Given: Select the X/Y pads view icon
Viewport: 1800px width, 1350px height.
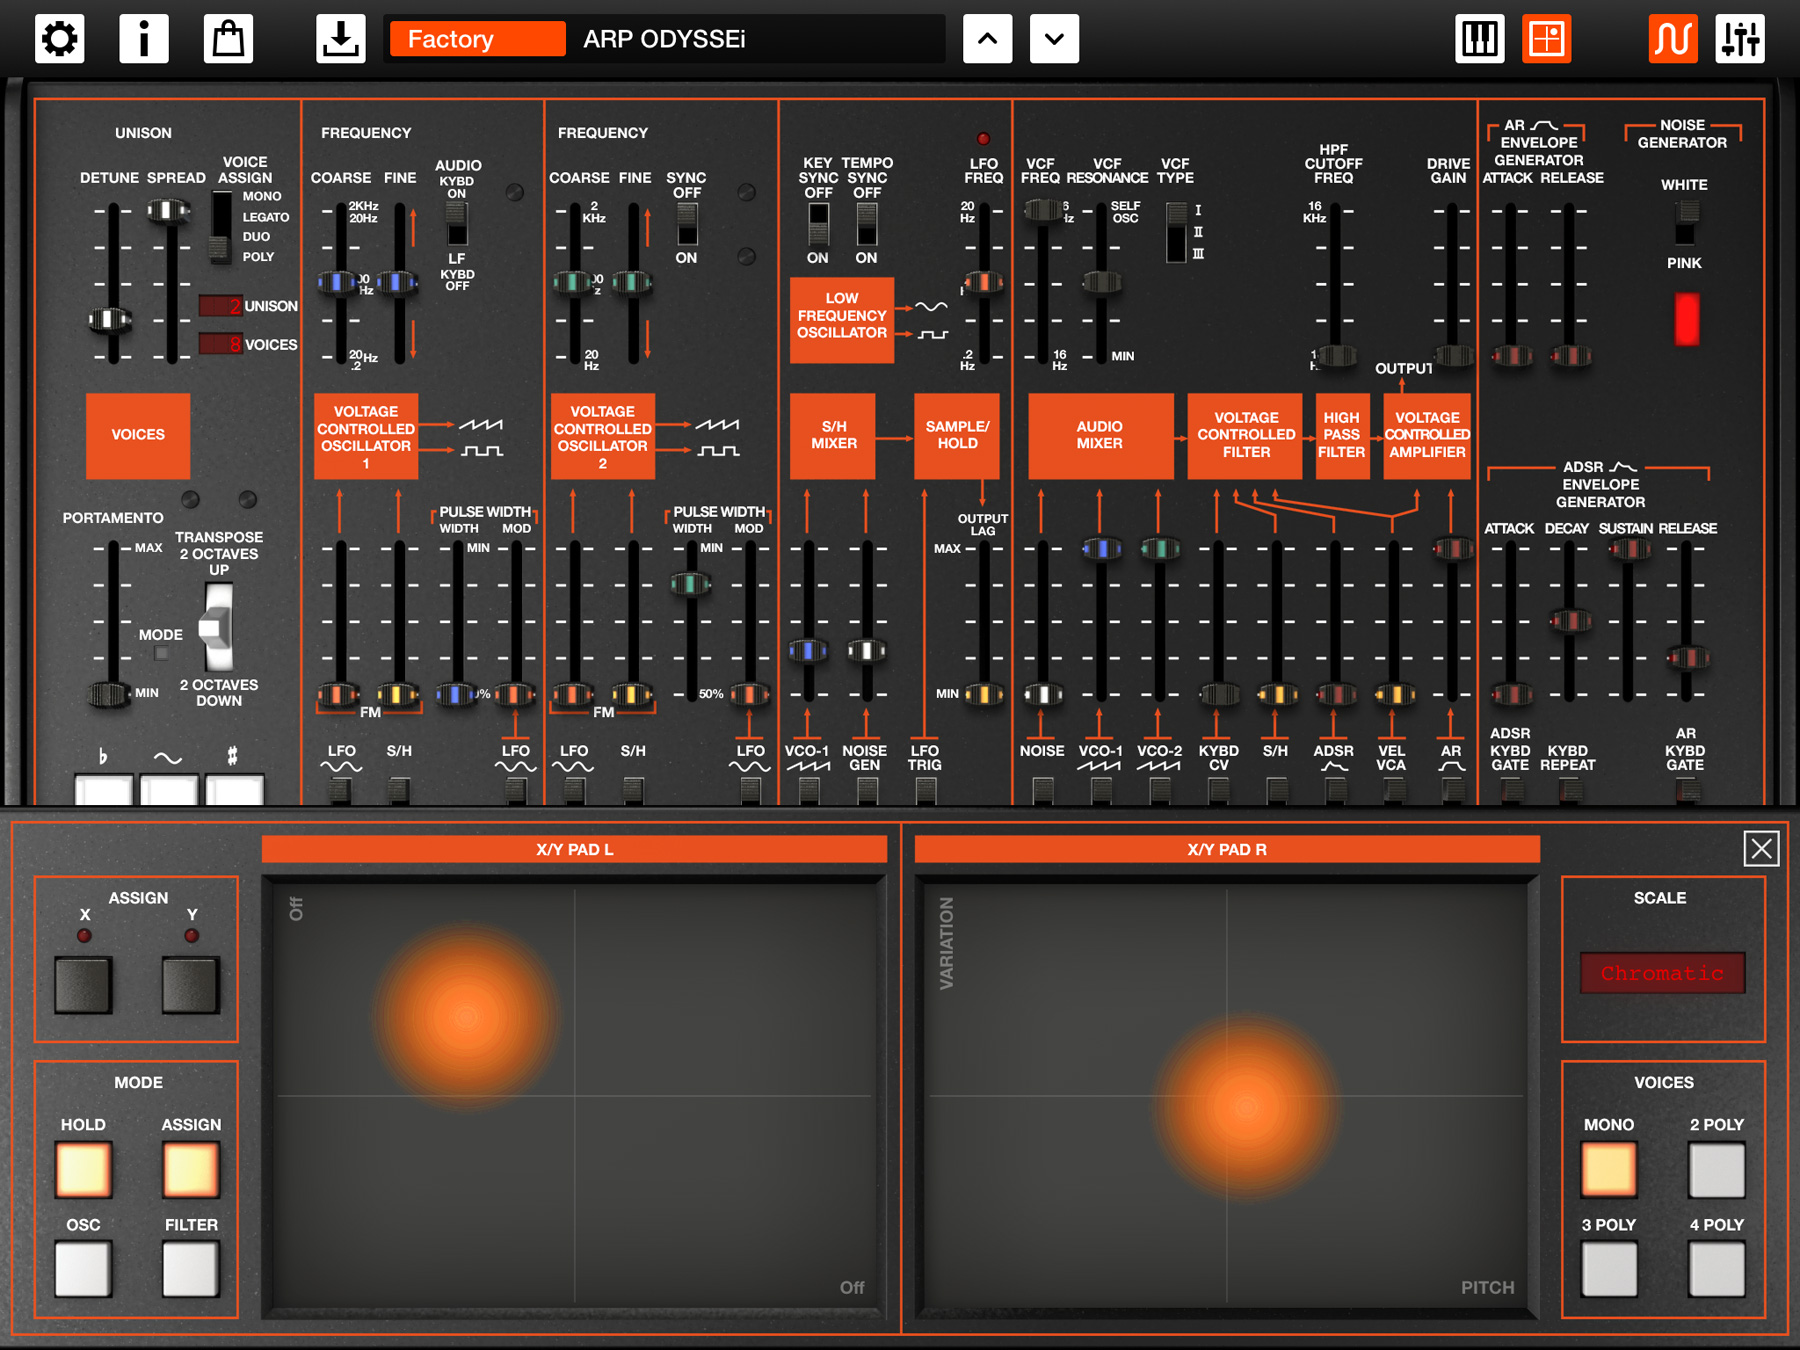Looking at the screenshot, I should (x=1546, y=38).
